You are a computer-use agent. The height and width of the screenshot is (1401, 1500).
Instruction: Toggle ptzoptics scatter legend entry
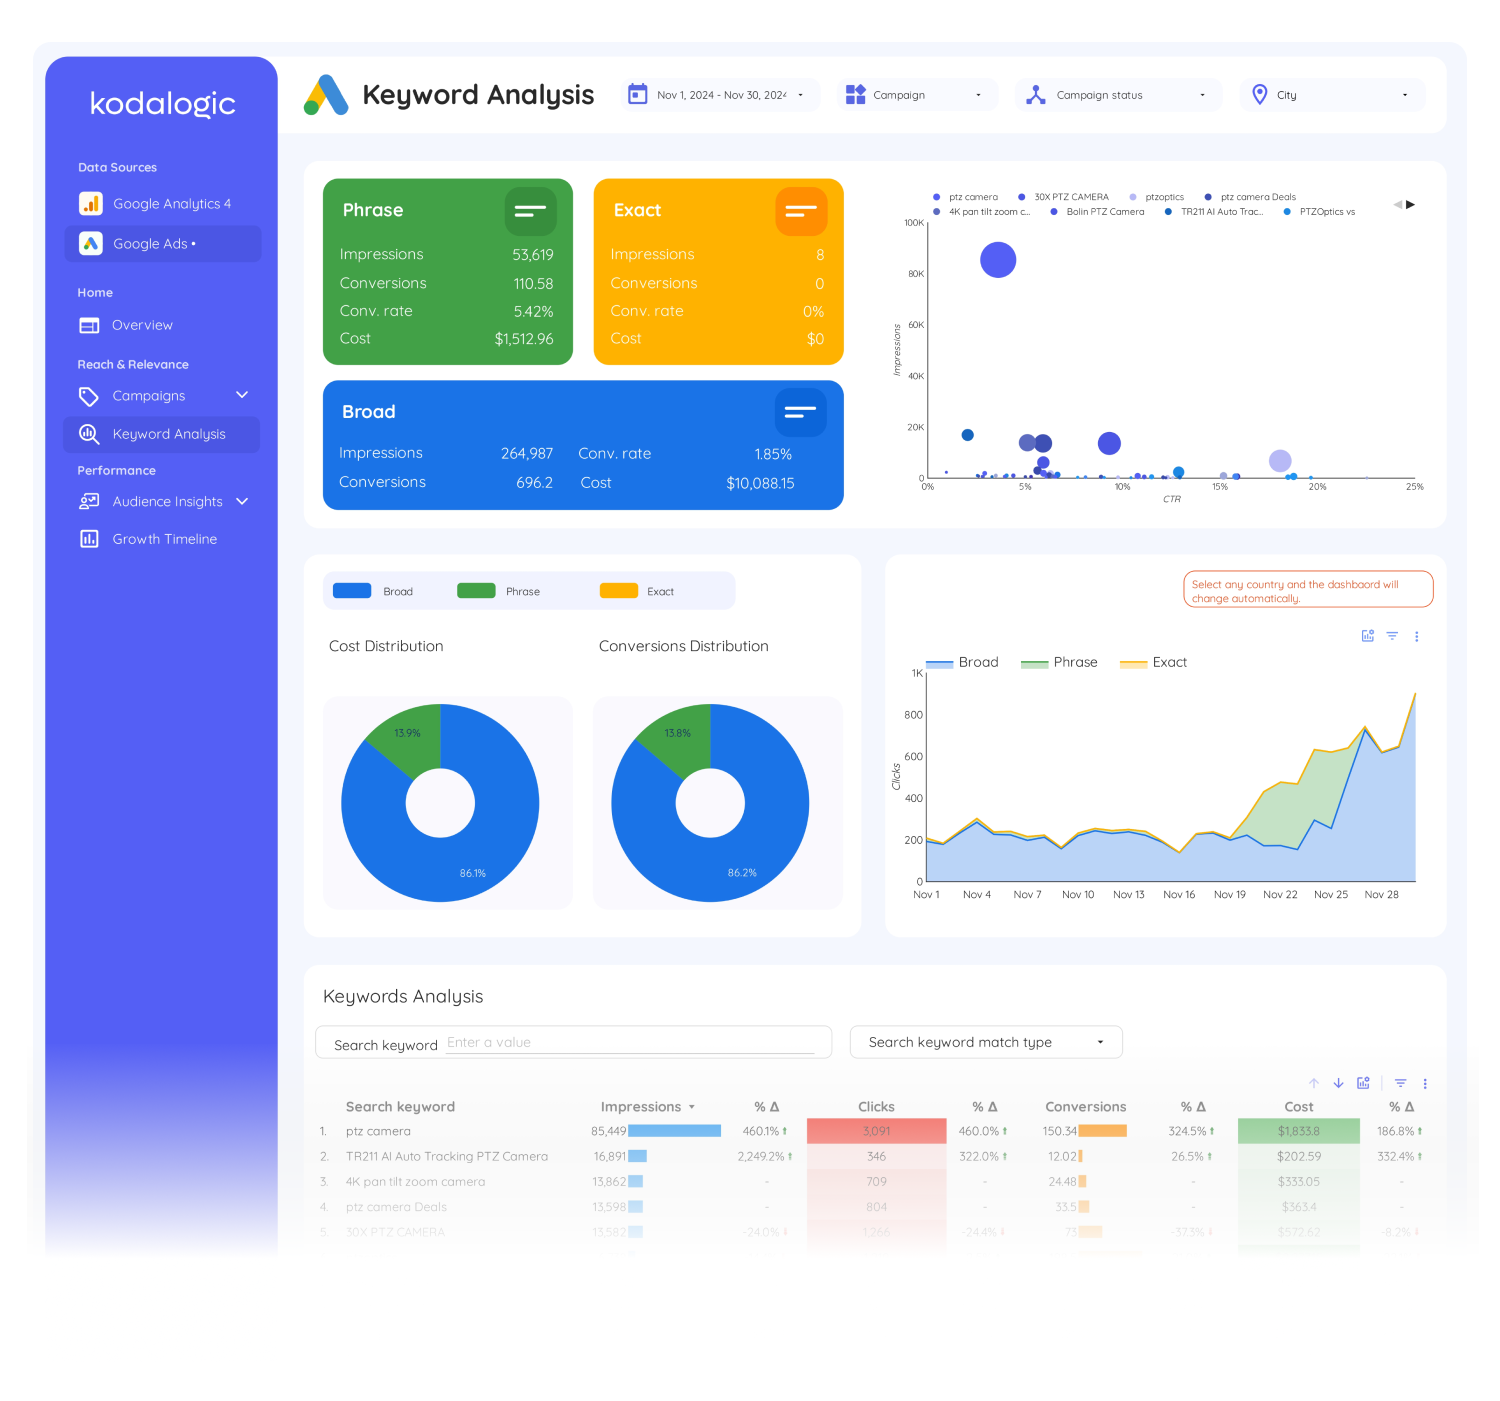pos(1156,197)
